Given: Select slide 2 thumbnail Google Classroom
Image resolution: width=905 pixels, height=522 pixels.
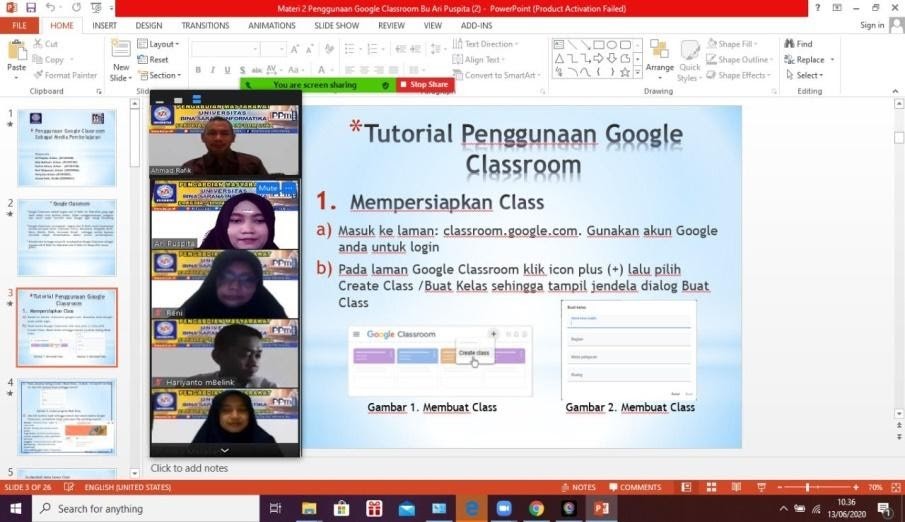Looking at the screenshot, I should pyautogui.click(x=67, y=237).
